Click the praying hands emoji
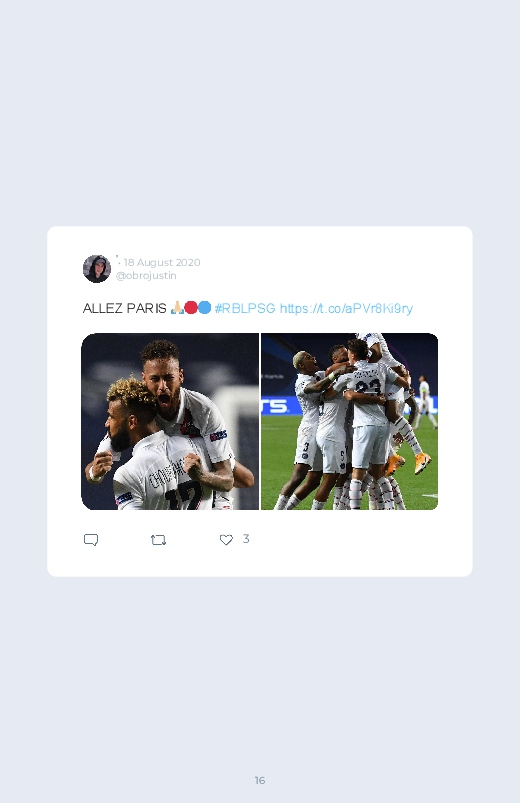Image resolution: width=520 pixels, height=803 pixels. (x=177, y=308)
